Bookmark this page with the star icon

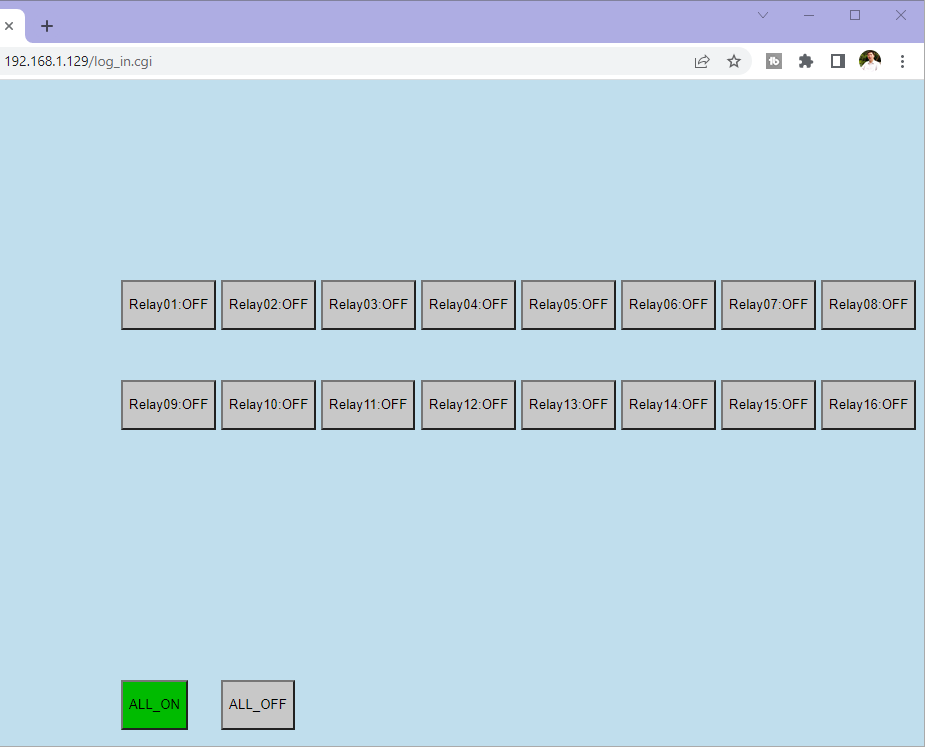[734, 61]
